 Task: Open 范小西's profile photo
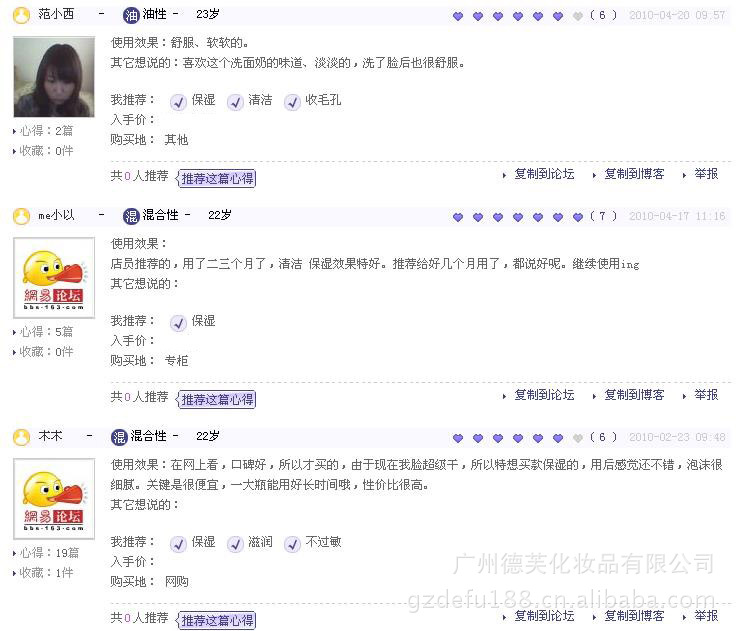tap(54, 77)
